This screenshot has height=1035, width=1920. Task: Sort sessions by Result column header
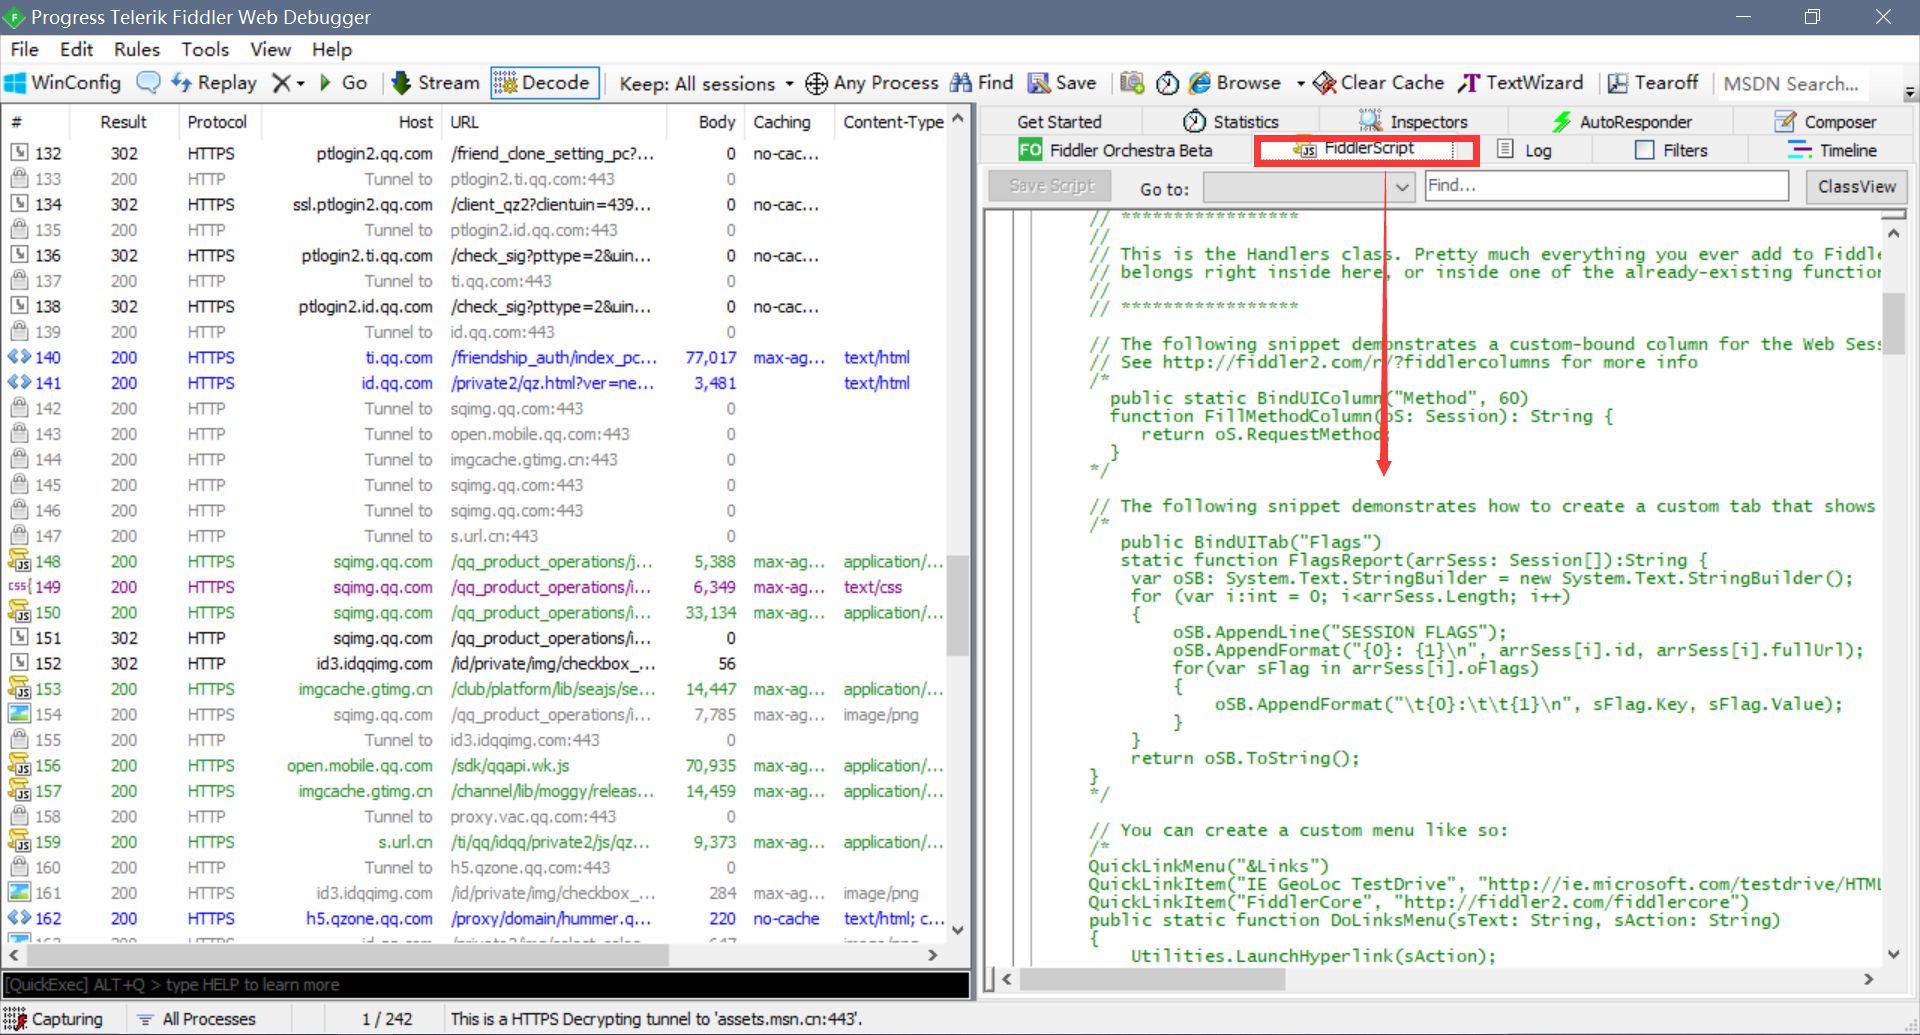pos(123,122)
